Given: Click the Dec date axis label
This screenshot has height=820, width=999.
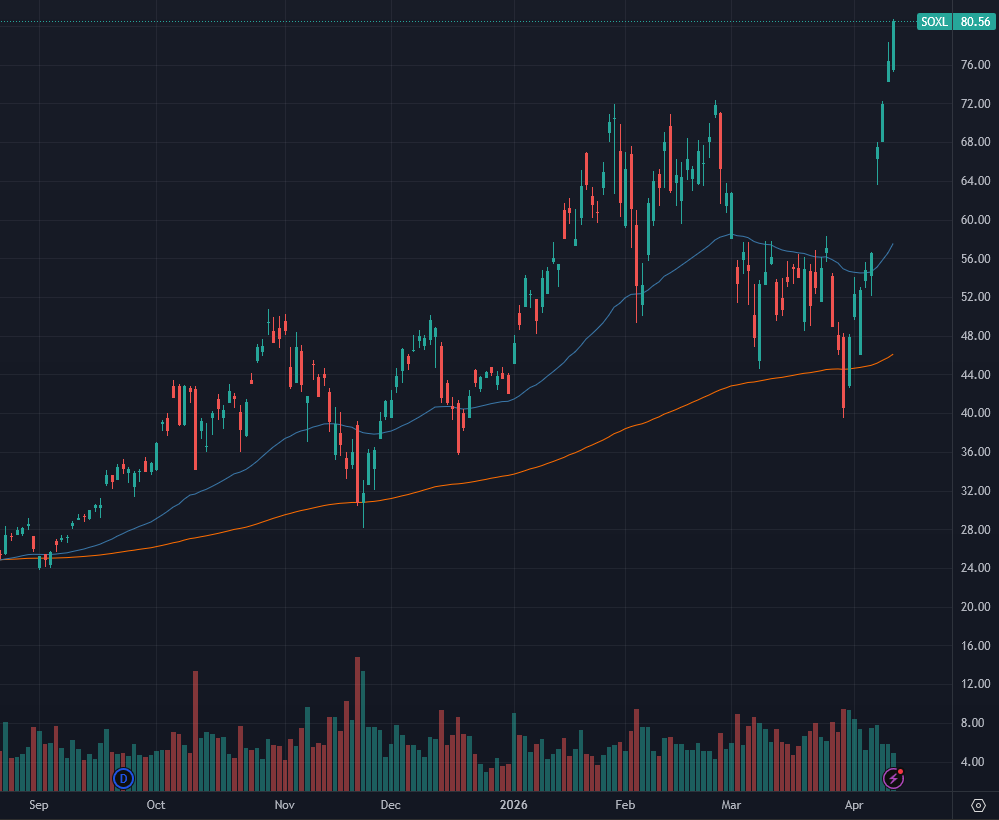Looking at the screenshot, I should pyautogui.click(x=391, y=805).
